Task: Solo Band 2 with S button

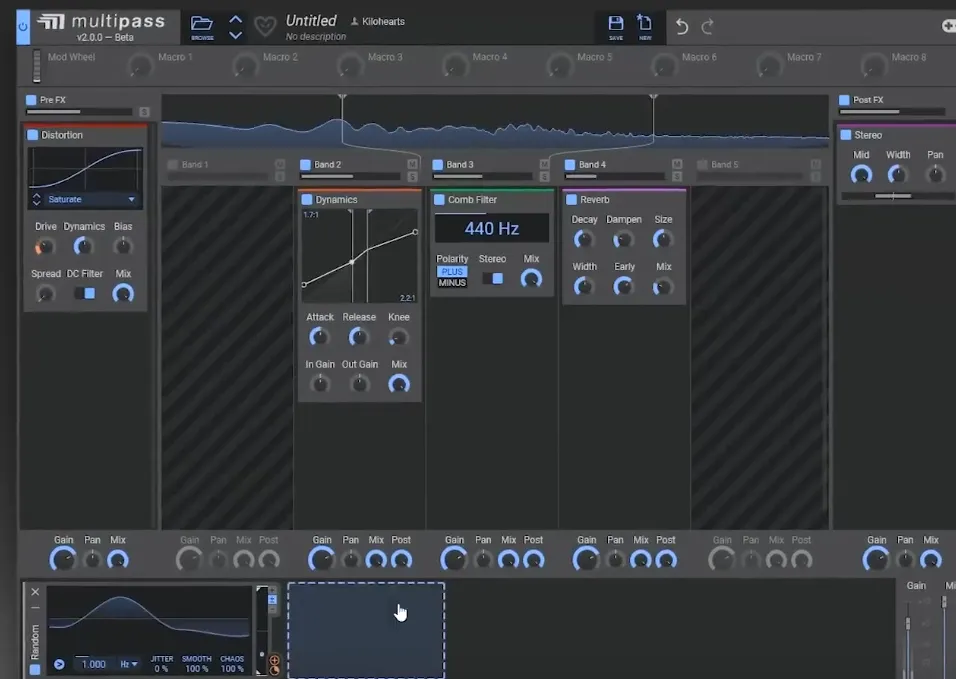Action: point(412,177)
